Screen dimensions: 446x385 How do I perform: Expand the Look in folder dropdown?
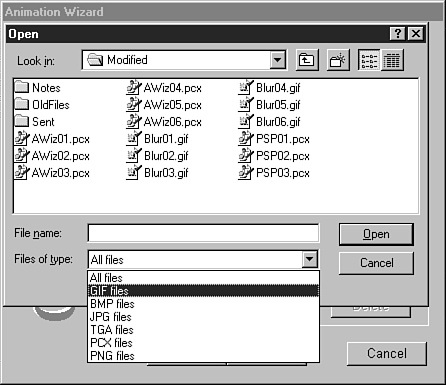(x=278, y=60)
